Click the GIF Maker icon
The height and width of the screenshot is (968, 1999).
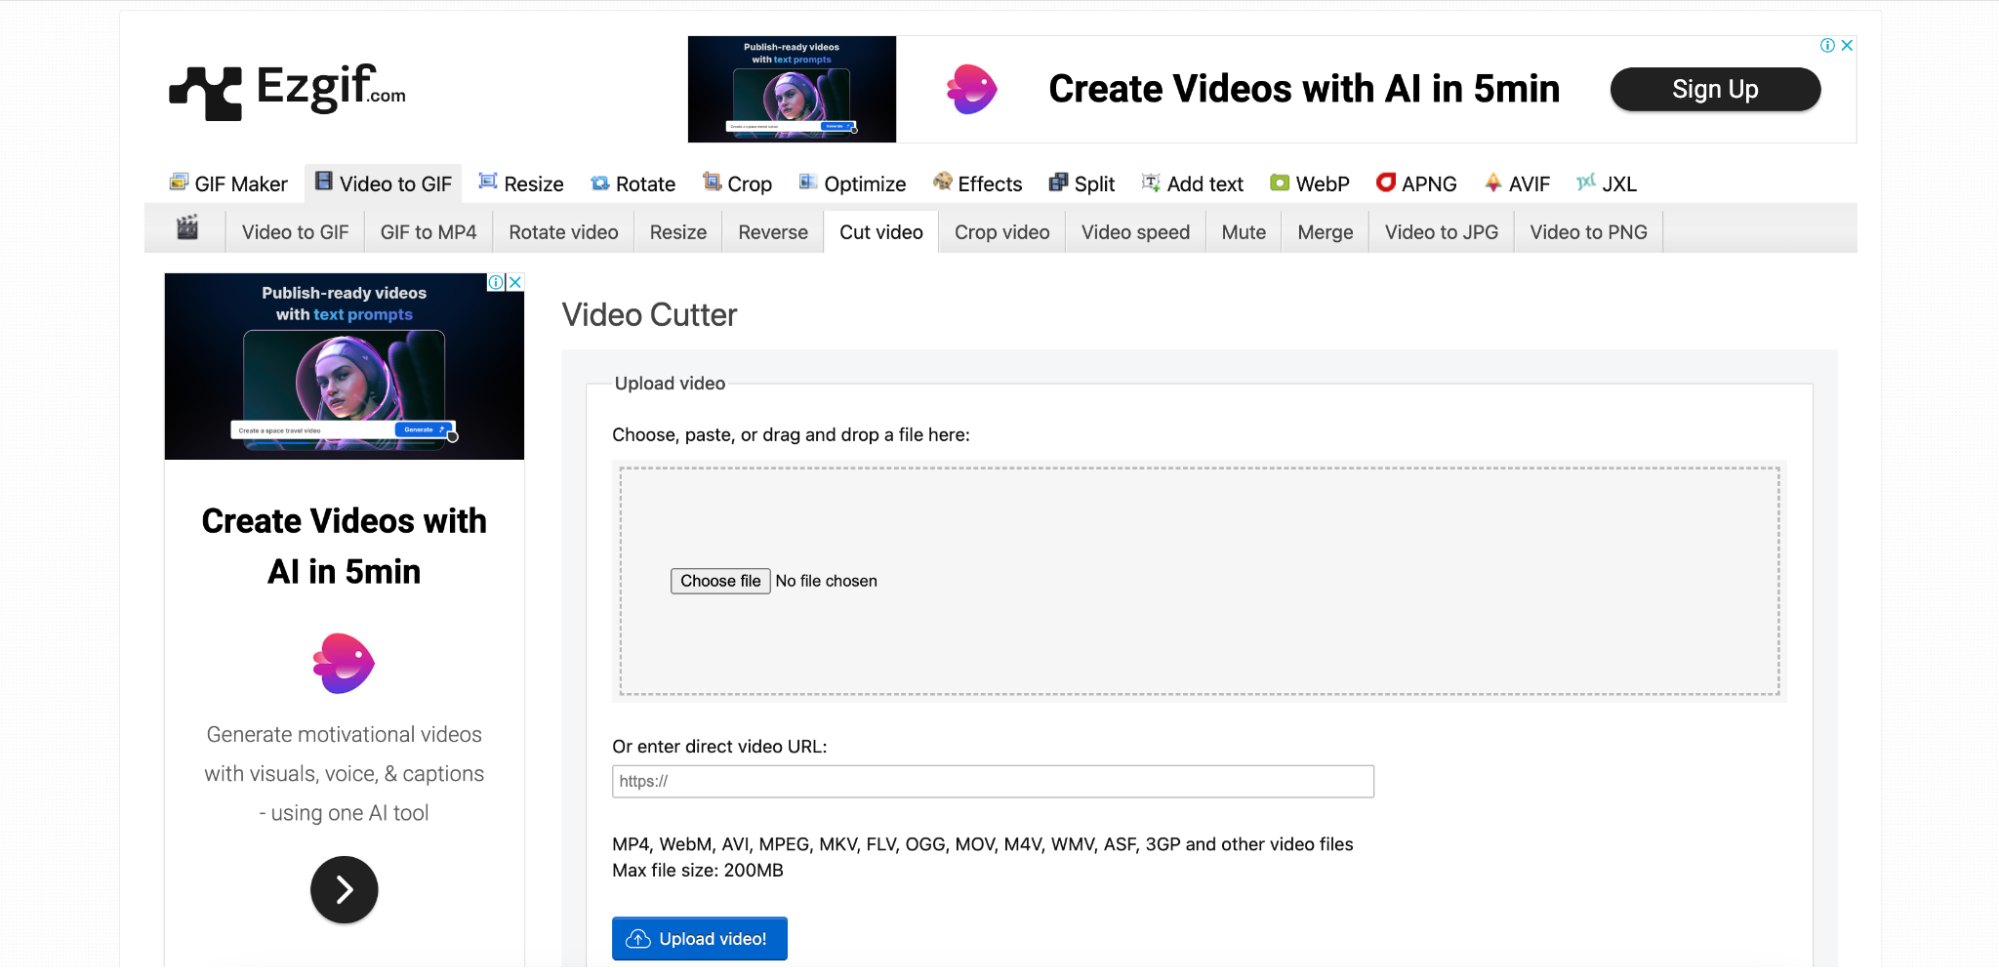point(179,182)
